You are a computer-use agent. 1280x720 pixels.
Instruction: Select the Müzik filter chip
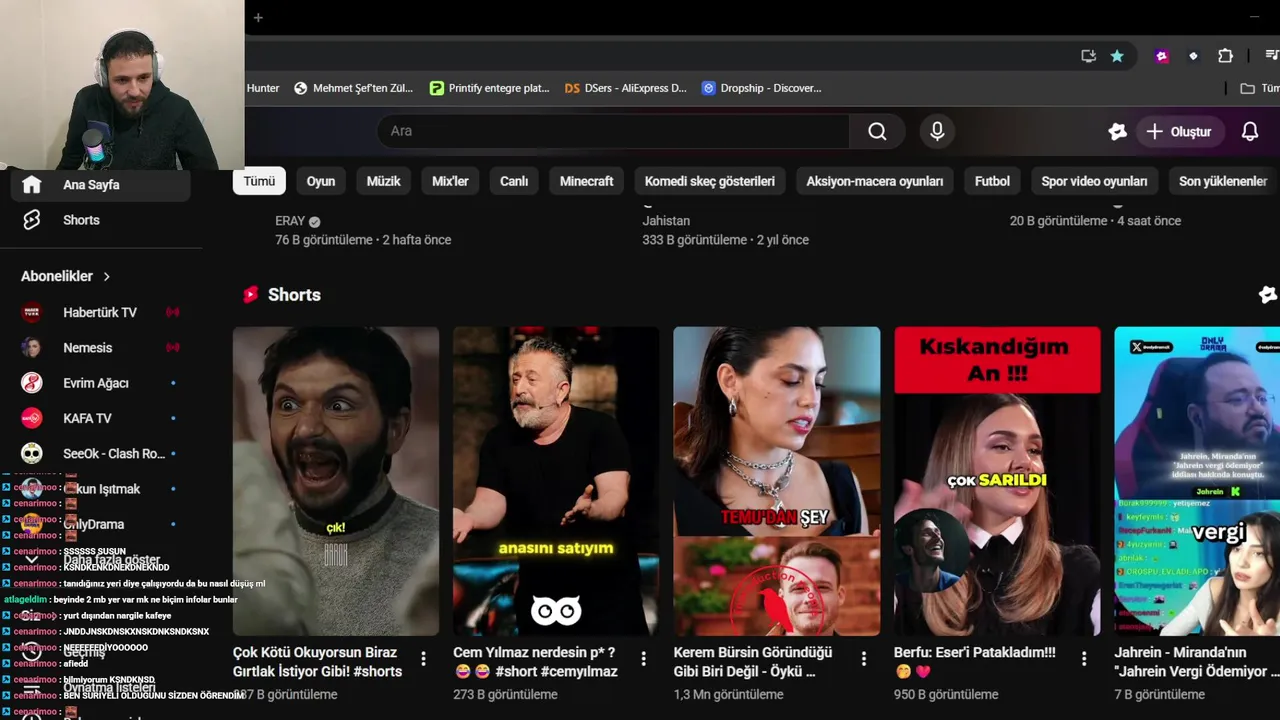[383, 181]
